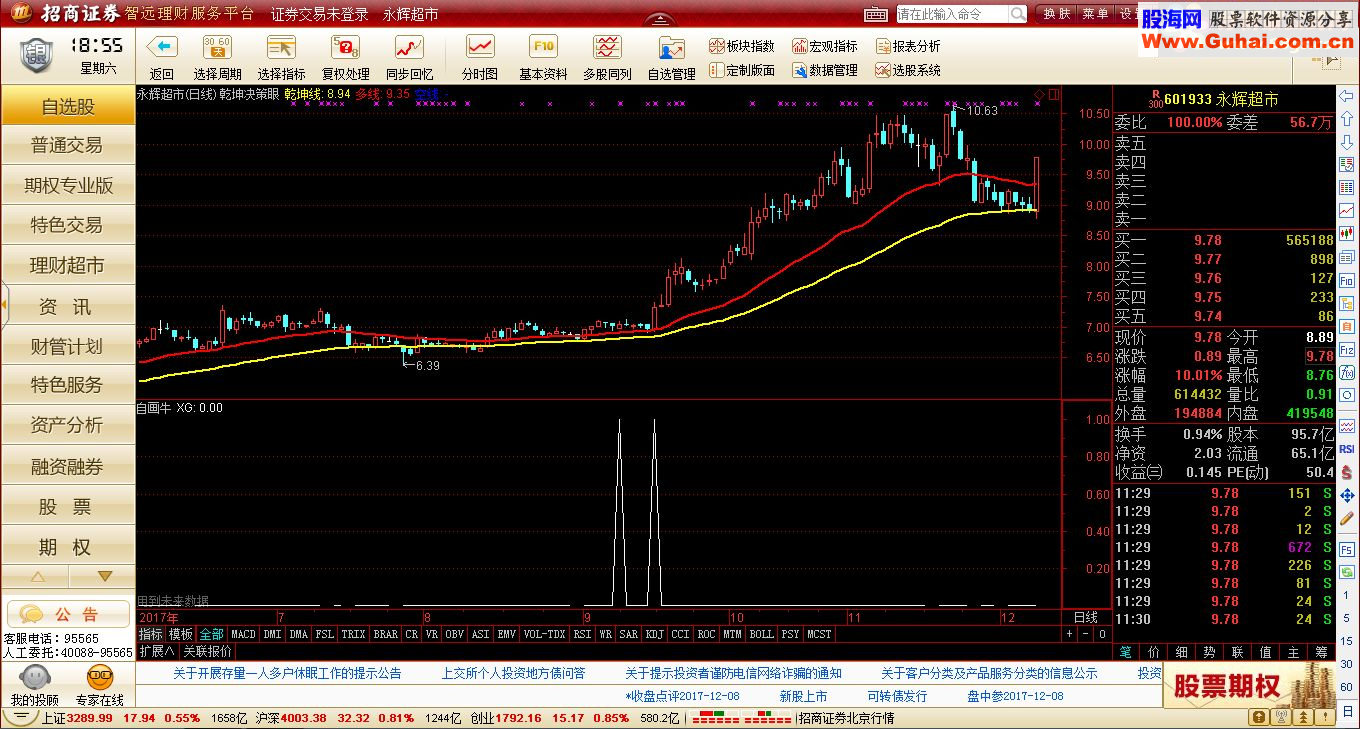Screen dimensions: 1360x729
Task: Open the 关联报价 tab
Action: pos(207,650)
